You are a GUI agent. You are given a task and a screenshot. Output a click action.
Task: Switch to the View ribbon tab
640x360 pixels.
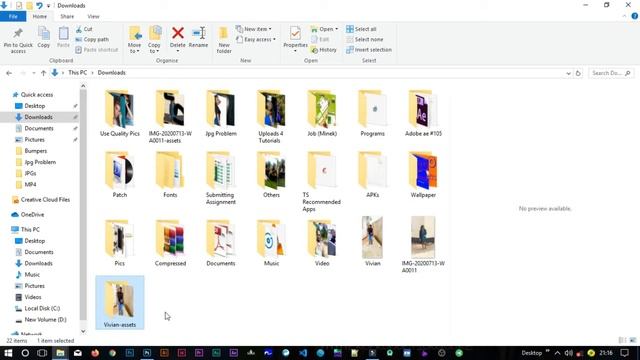pyautogui.click(x=93, y=16)
